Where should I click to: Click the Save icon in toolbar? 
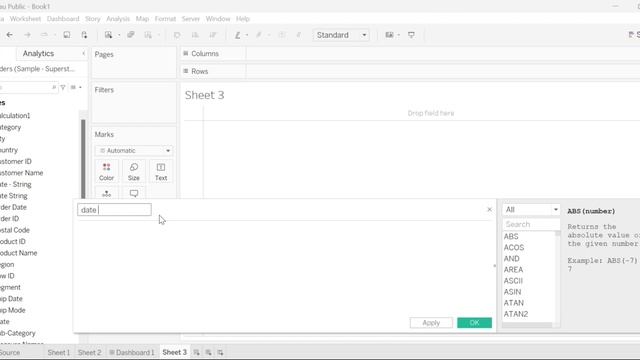67,35
